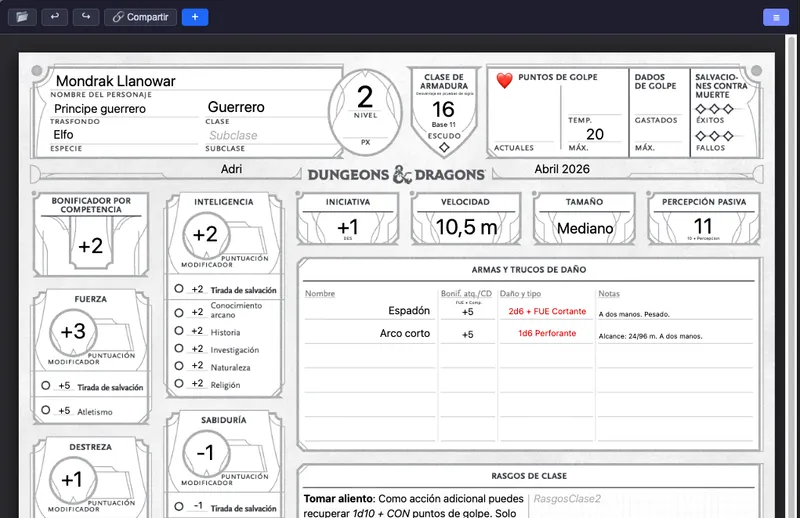Toggle the Religión proficiency circle
The image size is (800, 518).
(179, 383)
